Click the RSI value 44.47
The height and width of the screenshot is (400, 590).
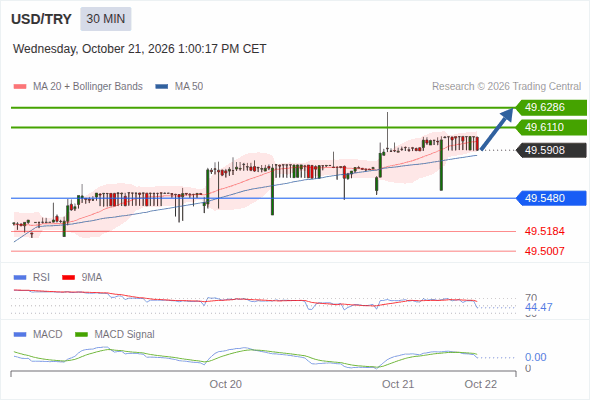pyautogui.click(x=539, y=307)
